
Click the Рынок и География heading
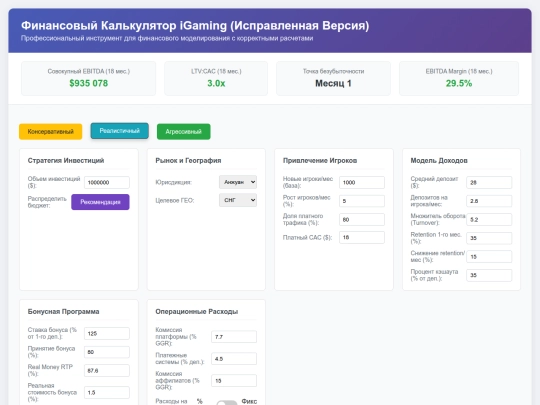tap(188, 160)
